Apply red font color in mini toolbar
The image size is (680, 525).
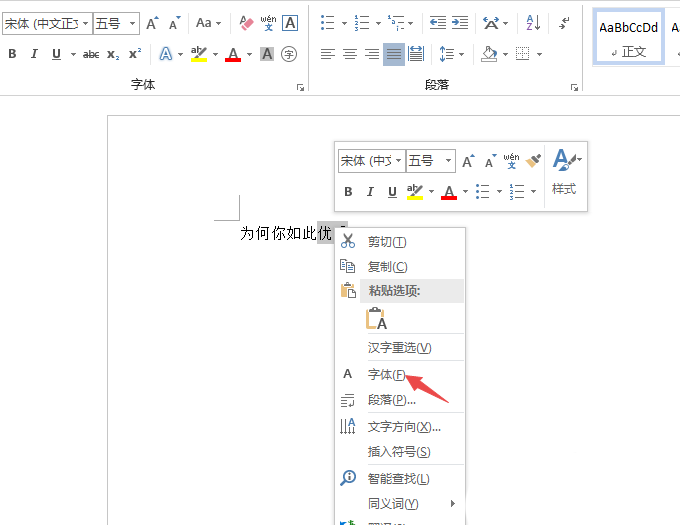(449, 192)
